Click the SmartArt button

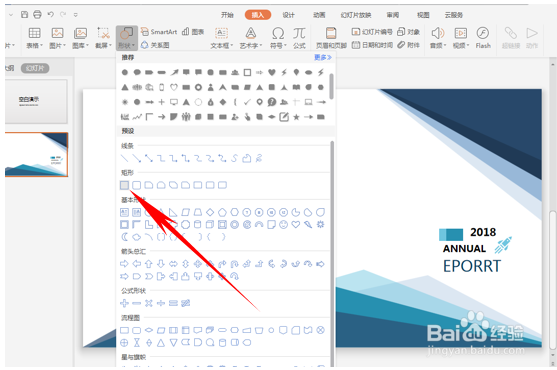click(x=159, y=32)
